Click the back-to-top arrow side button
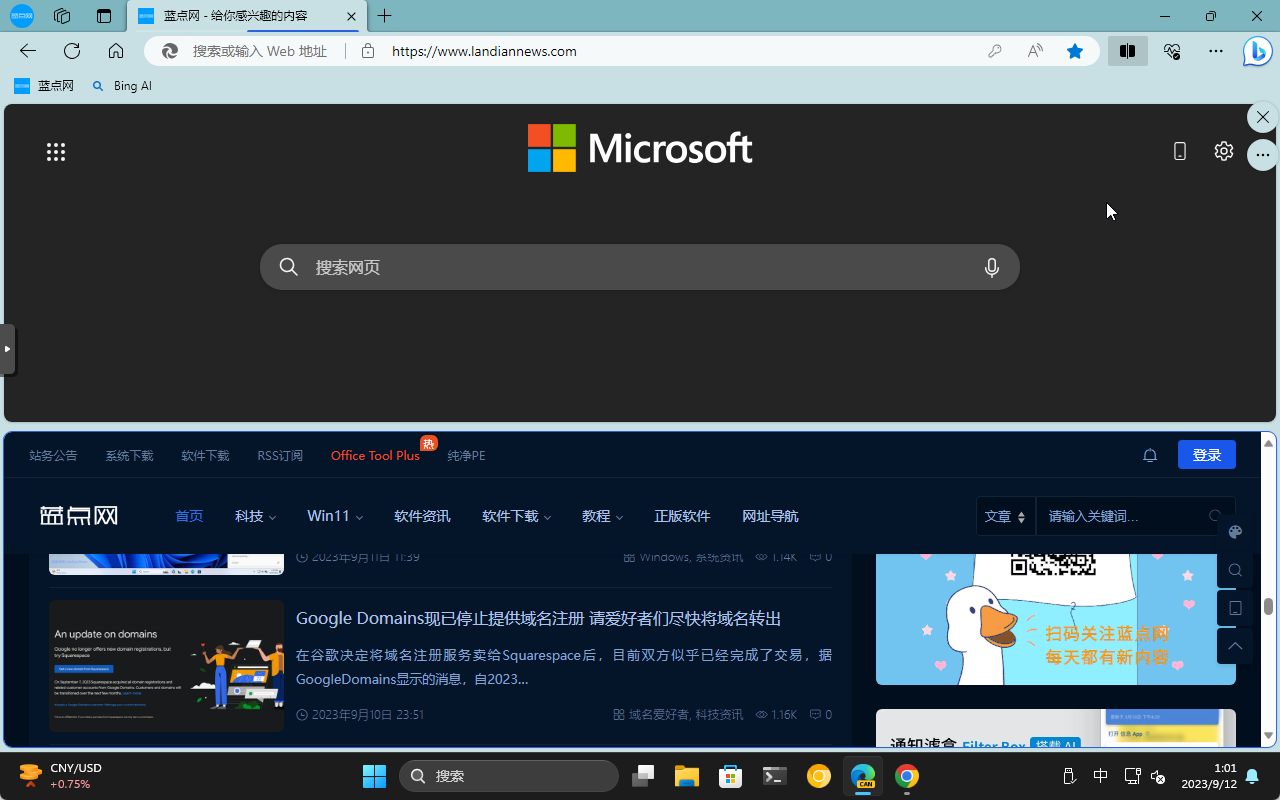 pos(1235,646)
